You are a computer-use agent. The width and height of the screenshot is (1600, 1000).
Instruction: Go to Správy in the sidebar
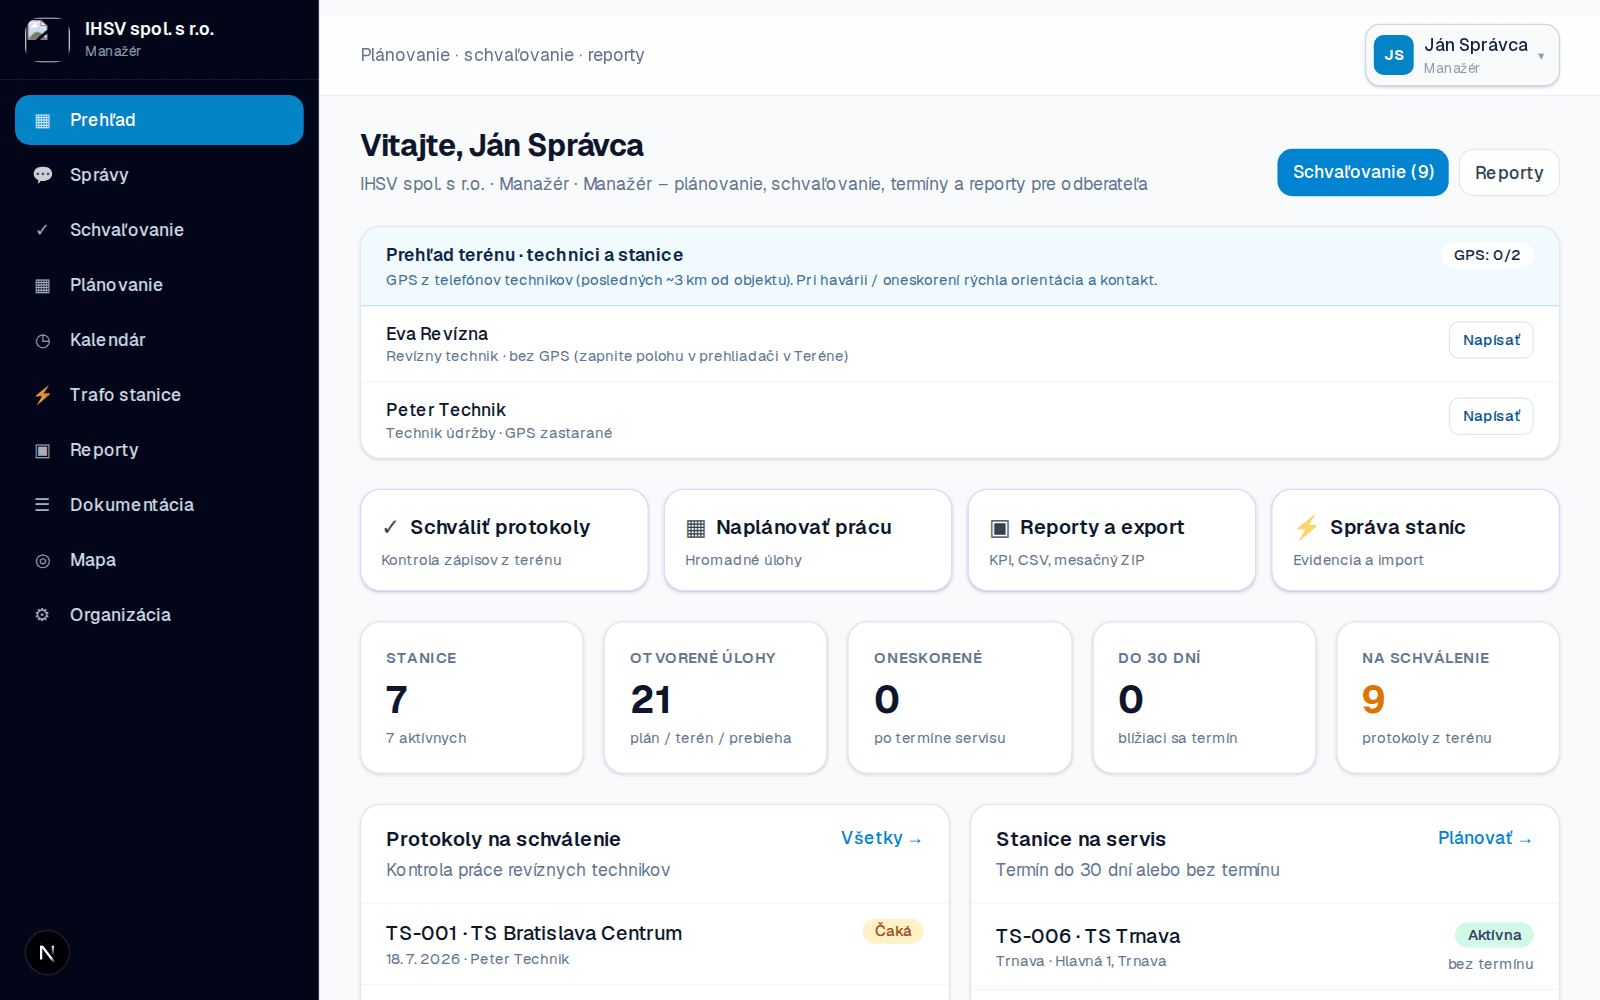point(159,175)
